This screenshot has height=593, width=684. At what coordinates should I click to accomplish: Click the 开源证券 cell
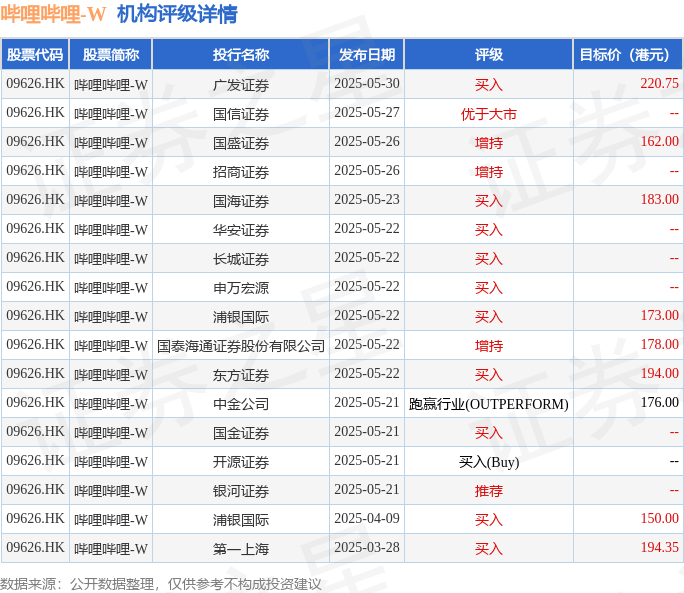[241, 462]
